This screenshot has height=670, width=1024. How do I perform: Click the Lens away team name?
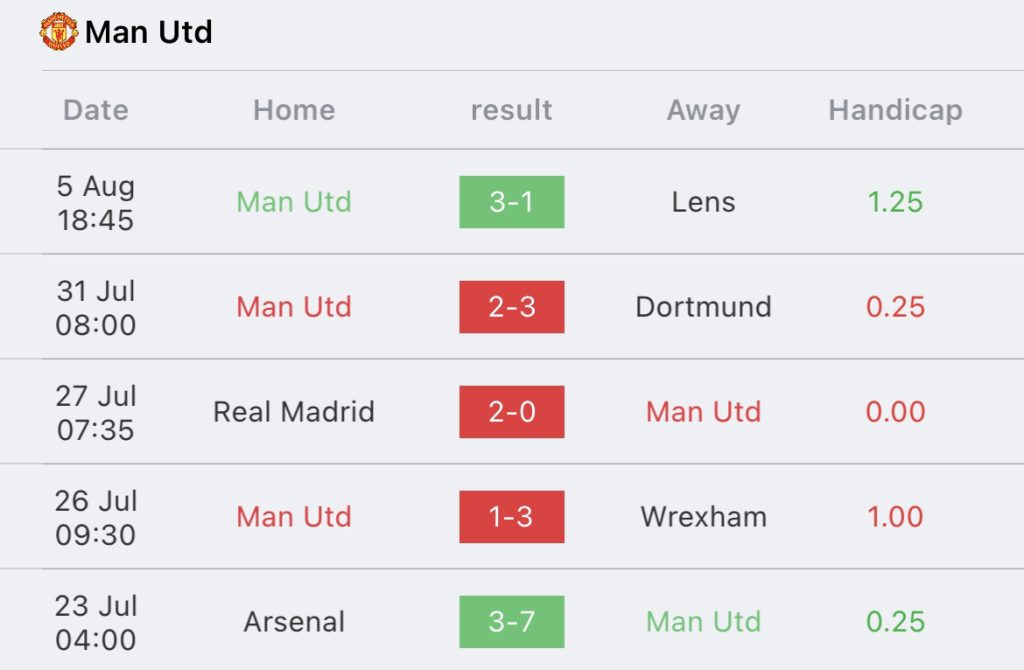[703, 202]
